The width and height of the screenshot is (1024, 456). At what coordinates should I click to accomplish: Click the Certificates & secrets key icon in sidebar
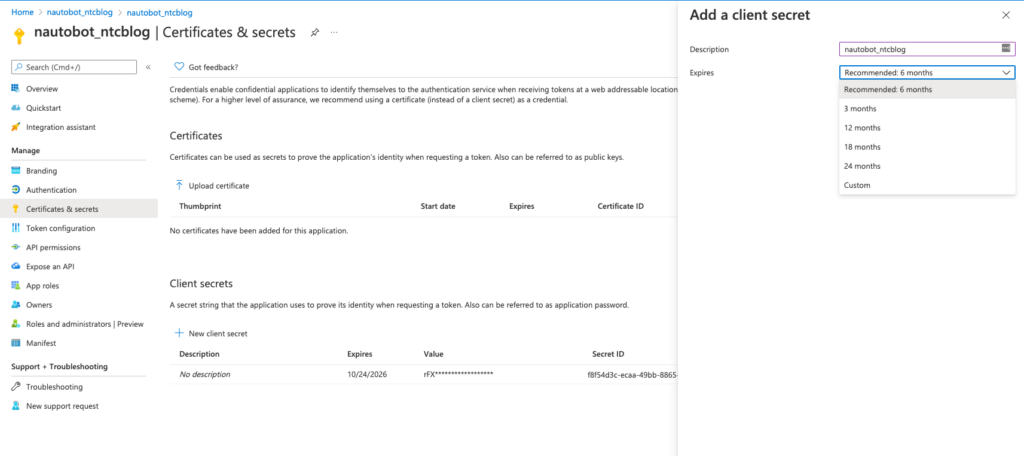point(16,209)
